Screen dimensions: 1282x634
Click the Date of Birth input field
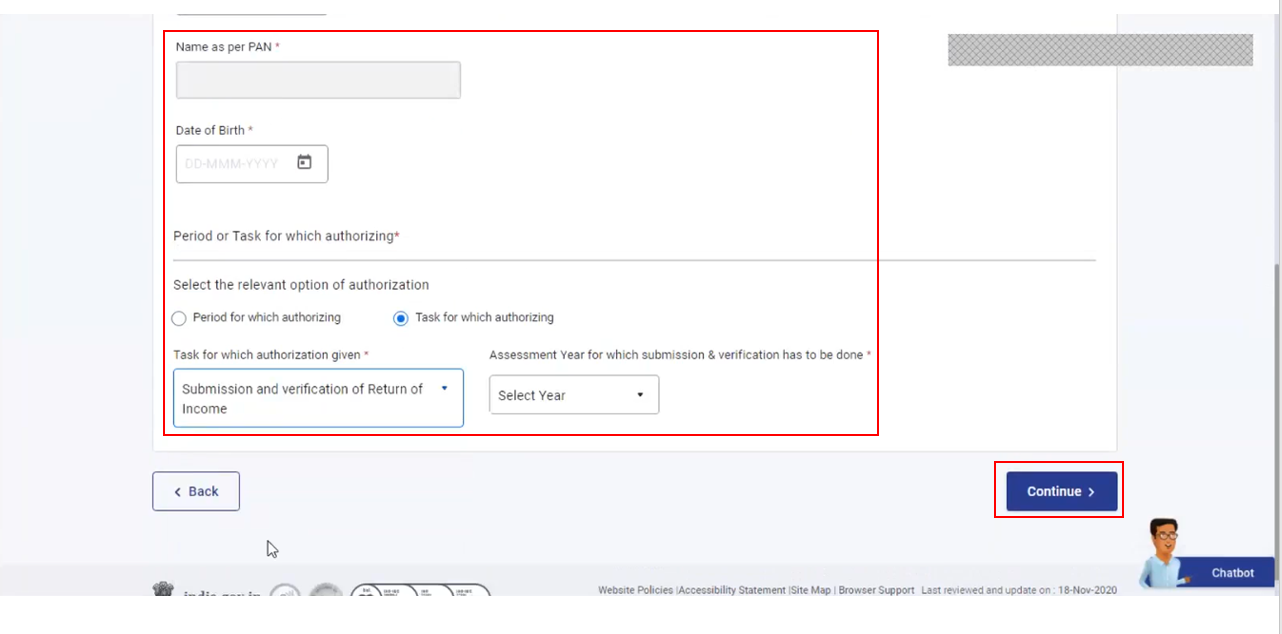click(x=237, y=164)
